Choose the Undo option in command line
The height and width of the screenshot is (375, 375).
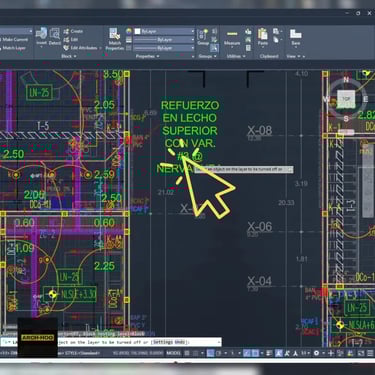tap(180, 342)
